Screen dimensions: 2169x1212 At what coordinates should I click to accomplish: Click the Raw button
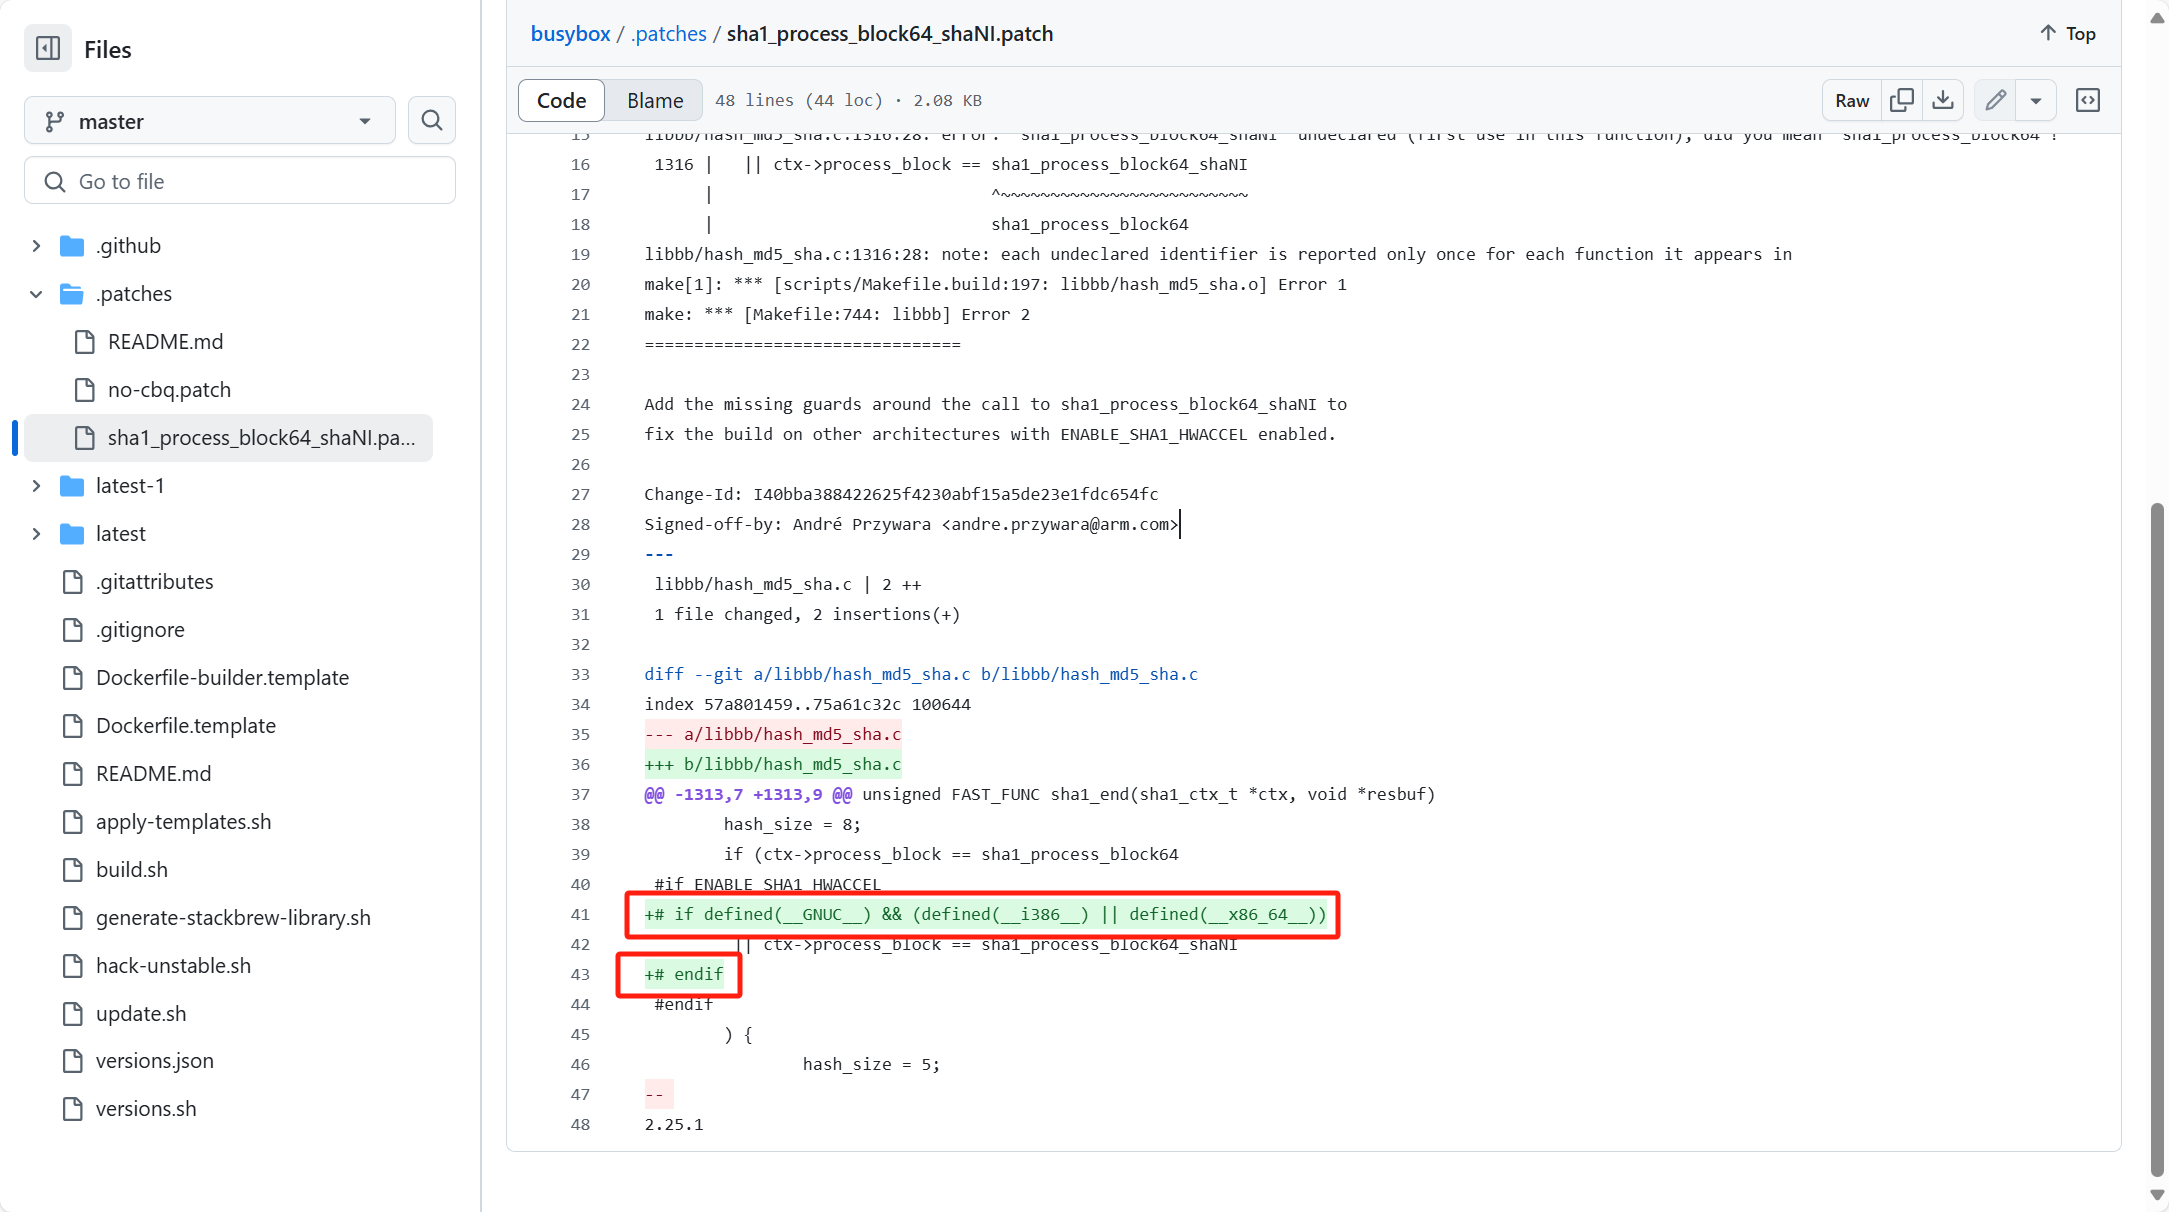tap(1852, 100)
